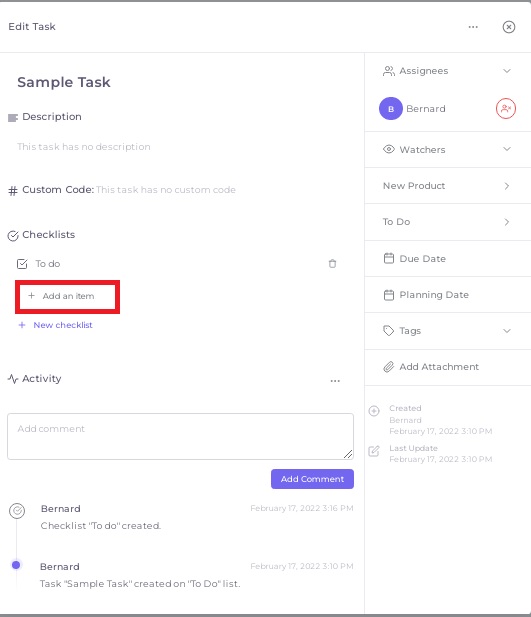Expand the Watchers chevron
The image size is (531, 617).
[507, 149]
